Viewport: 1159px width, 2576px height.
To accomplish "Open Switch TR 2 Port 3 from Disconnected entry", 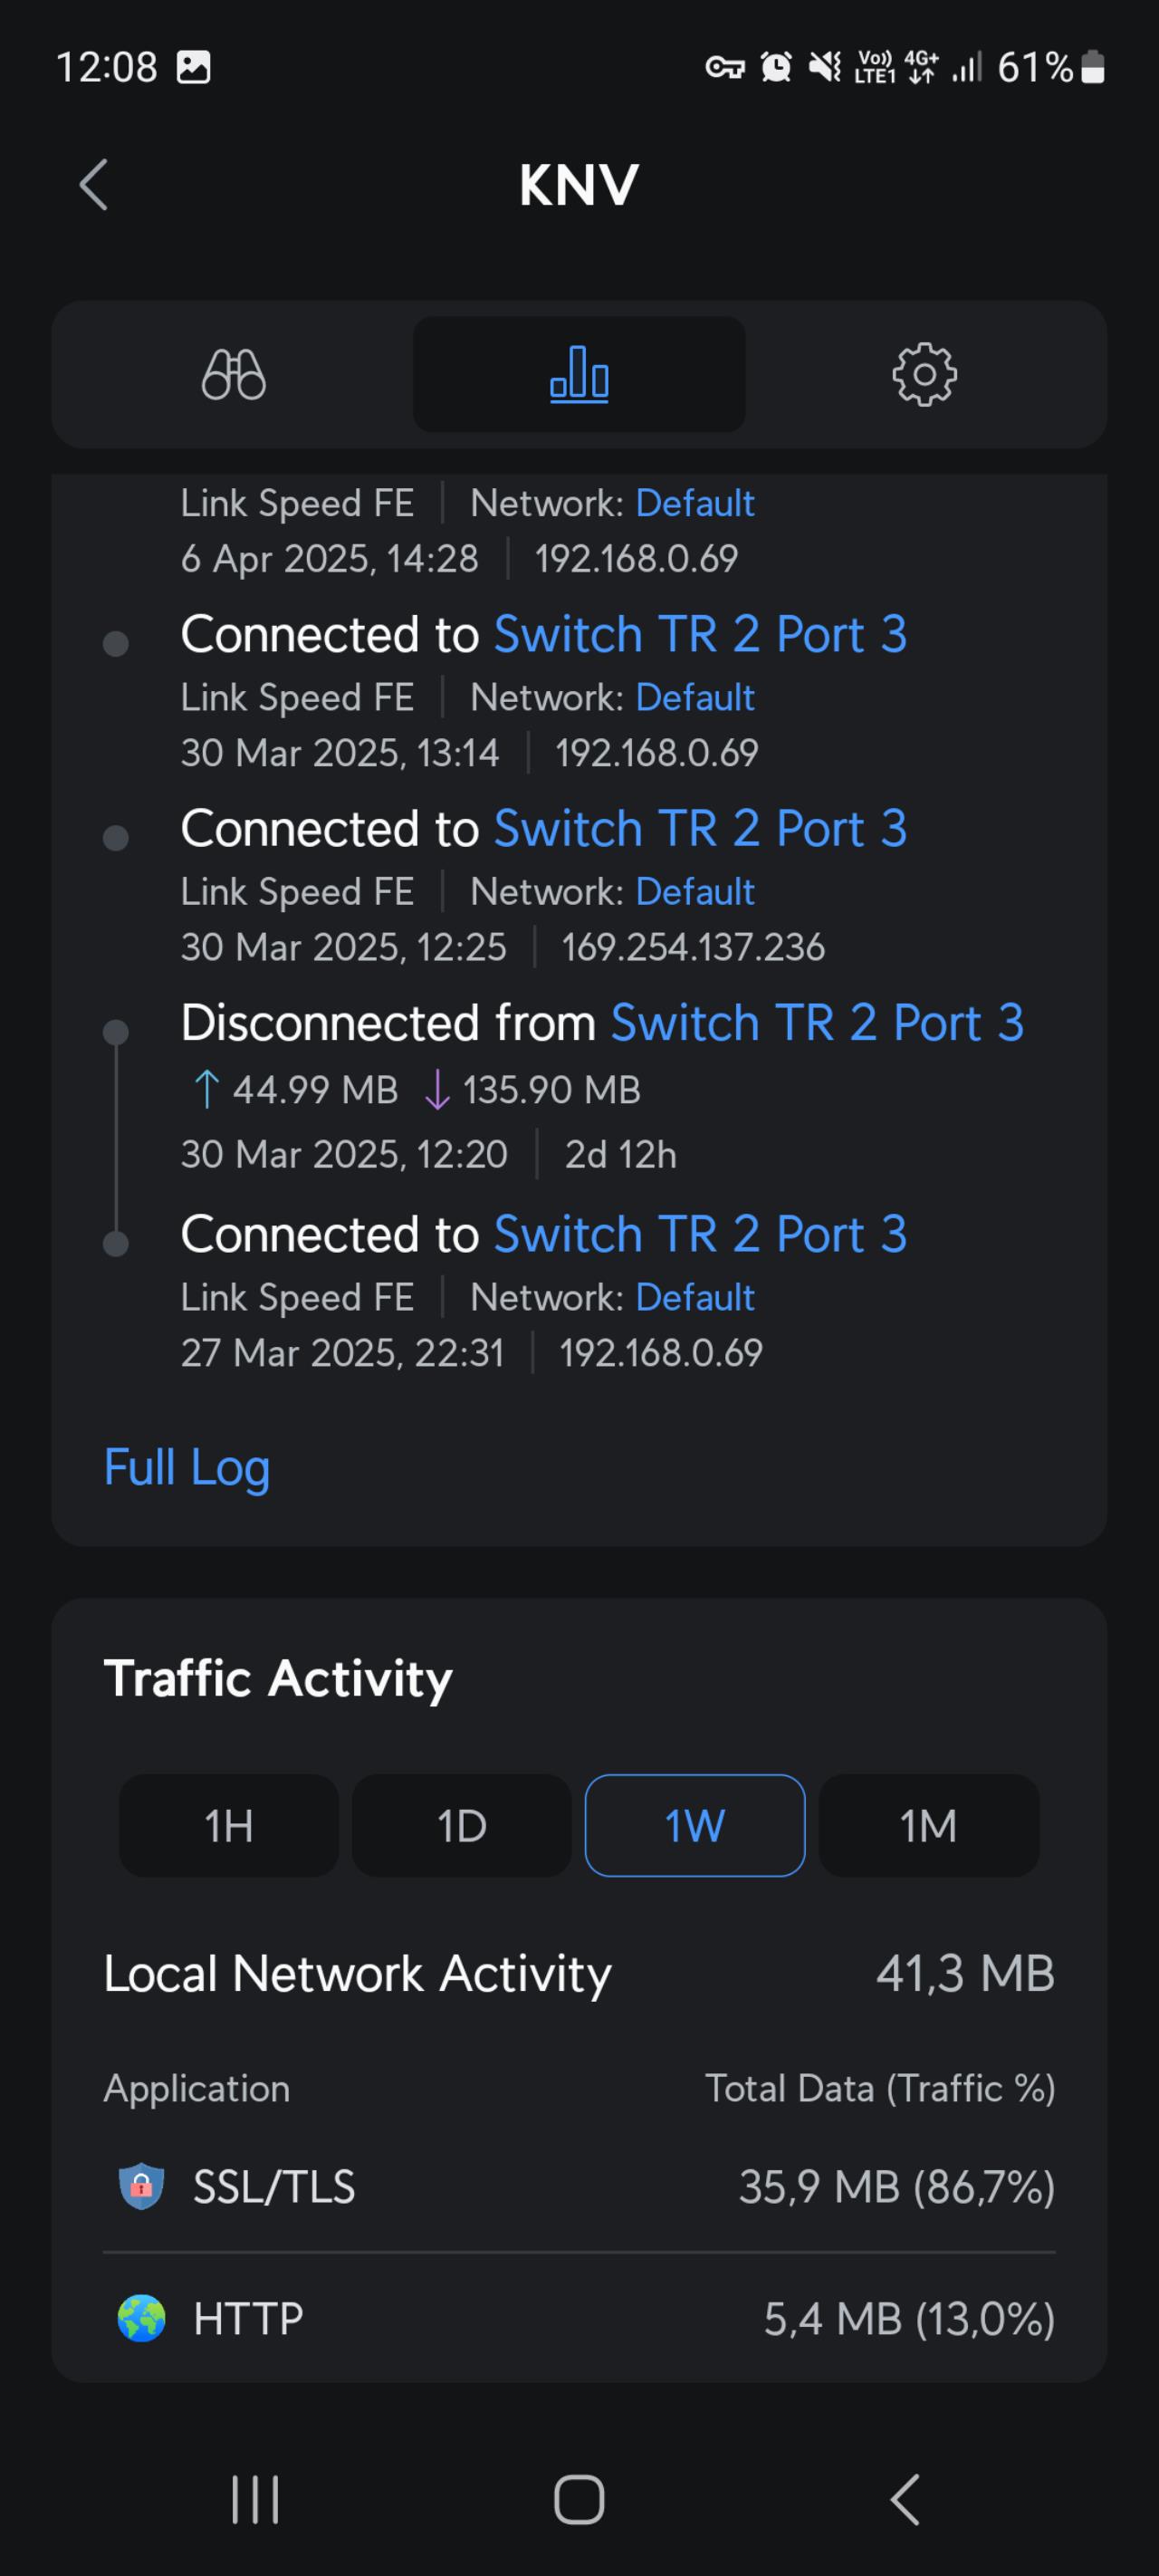I will pos(817,1023).
